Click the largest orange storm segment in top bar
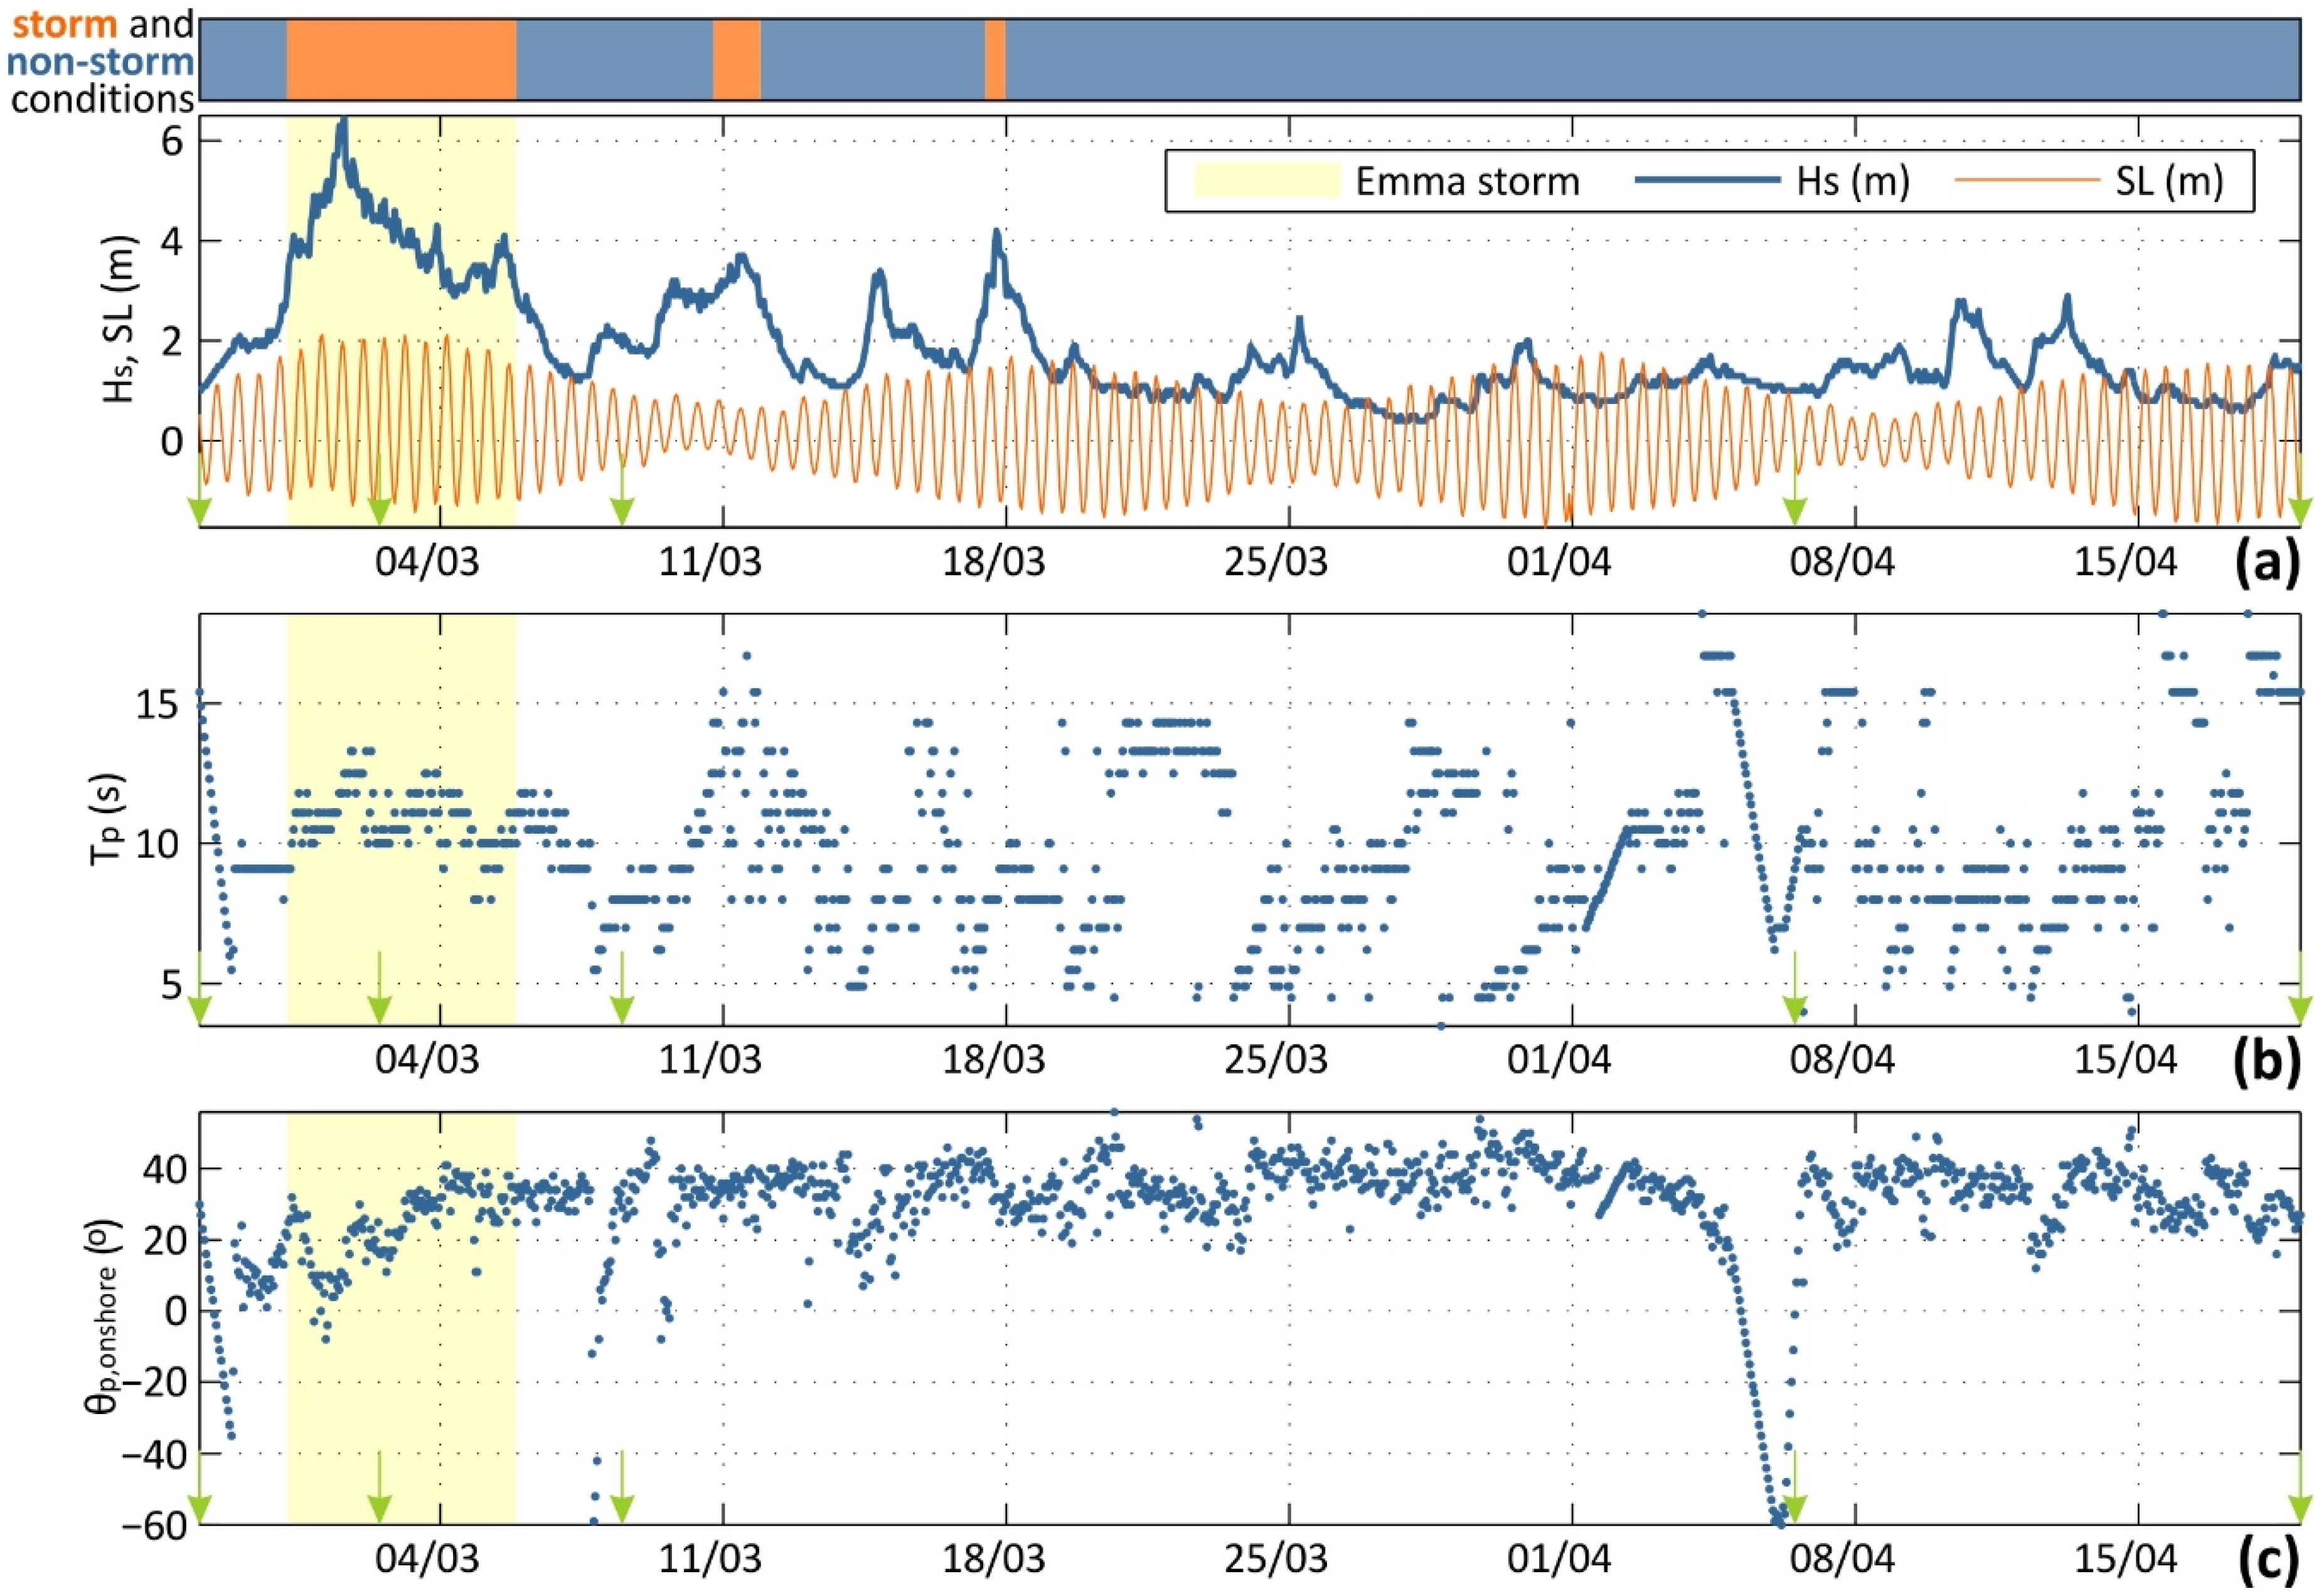 click(x=401, y=59)
